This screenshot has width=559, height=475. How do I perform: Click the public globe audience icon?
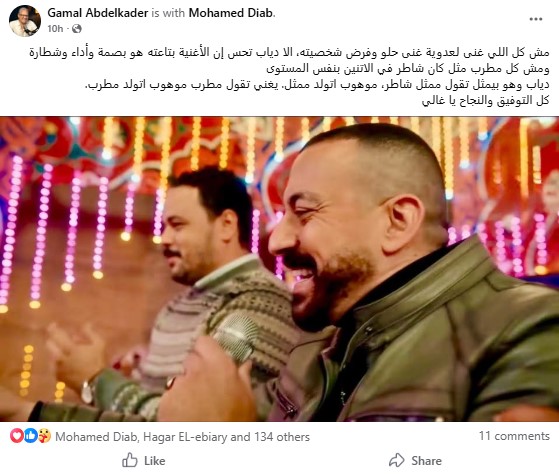[x=77, y=29]
